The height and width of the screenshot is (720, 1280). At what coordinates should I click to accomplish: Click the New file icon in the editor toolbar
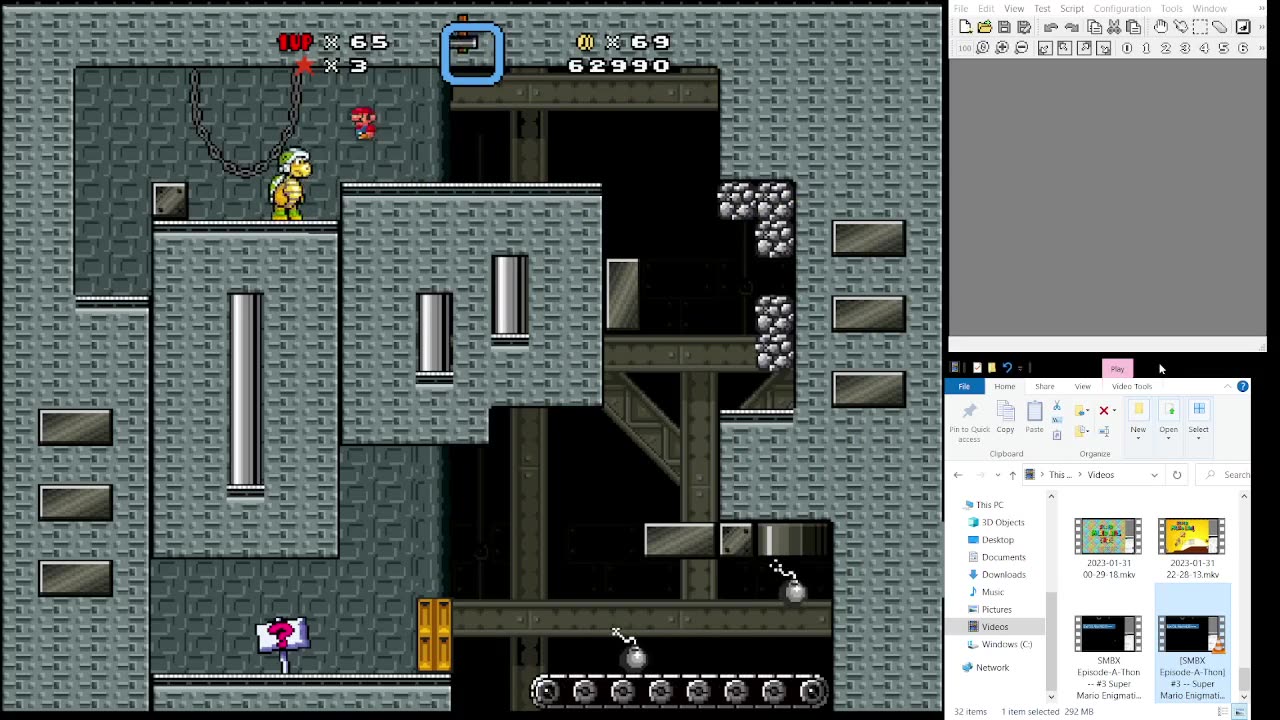[x=965, y=27]
